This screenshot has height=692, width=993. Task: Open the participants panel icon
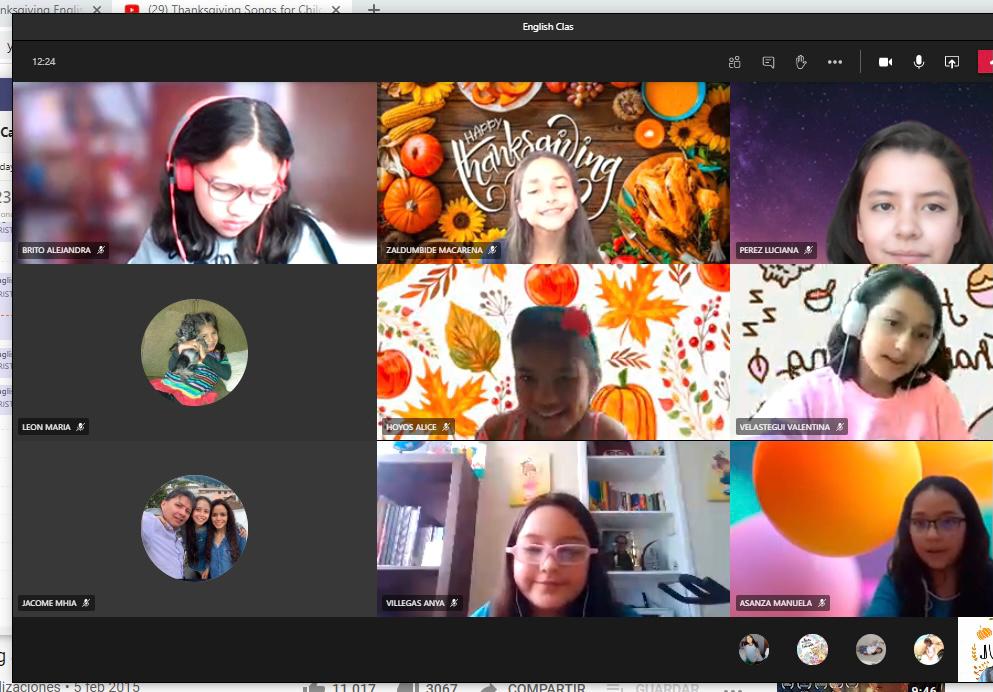tap(735, 62)
